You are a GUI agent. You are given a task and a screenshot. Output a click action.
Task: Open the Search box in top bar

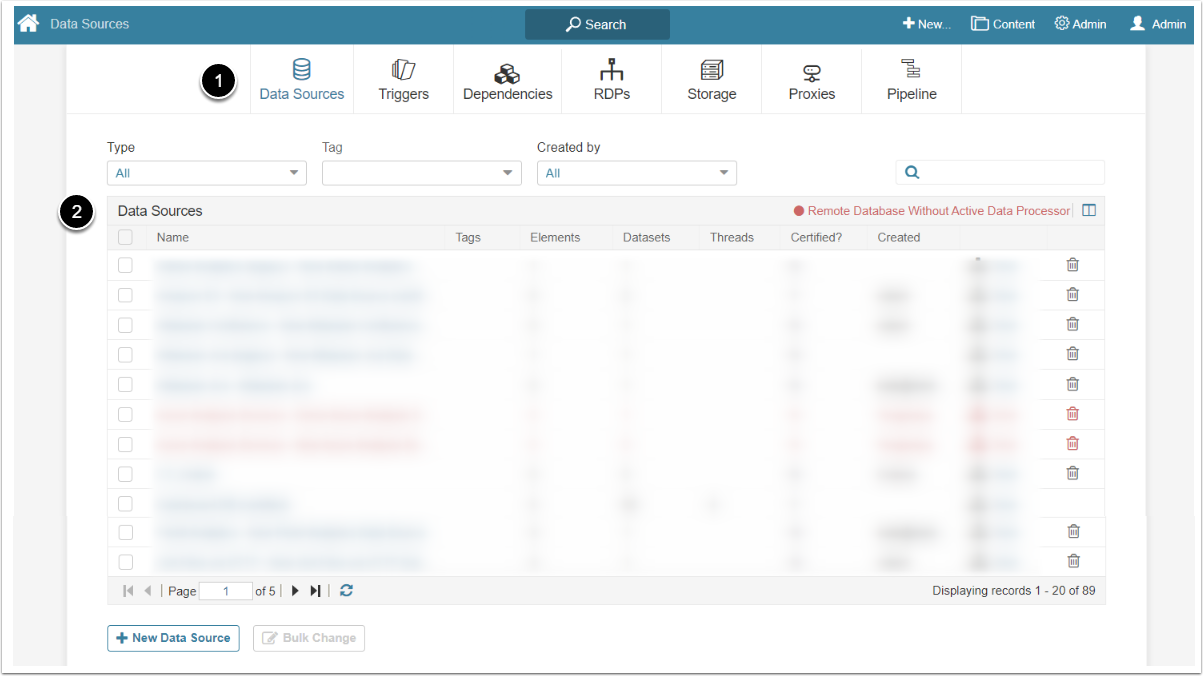click(x=597, y=24)
